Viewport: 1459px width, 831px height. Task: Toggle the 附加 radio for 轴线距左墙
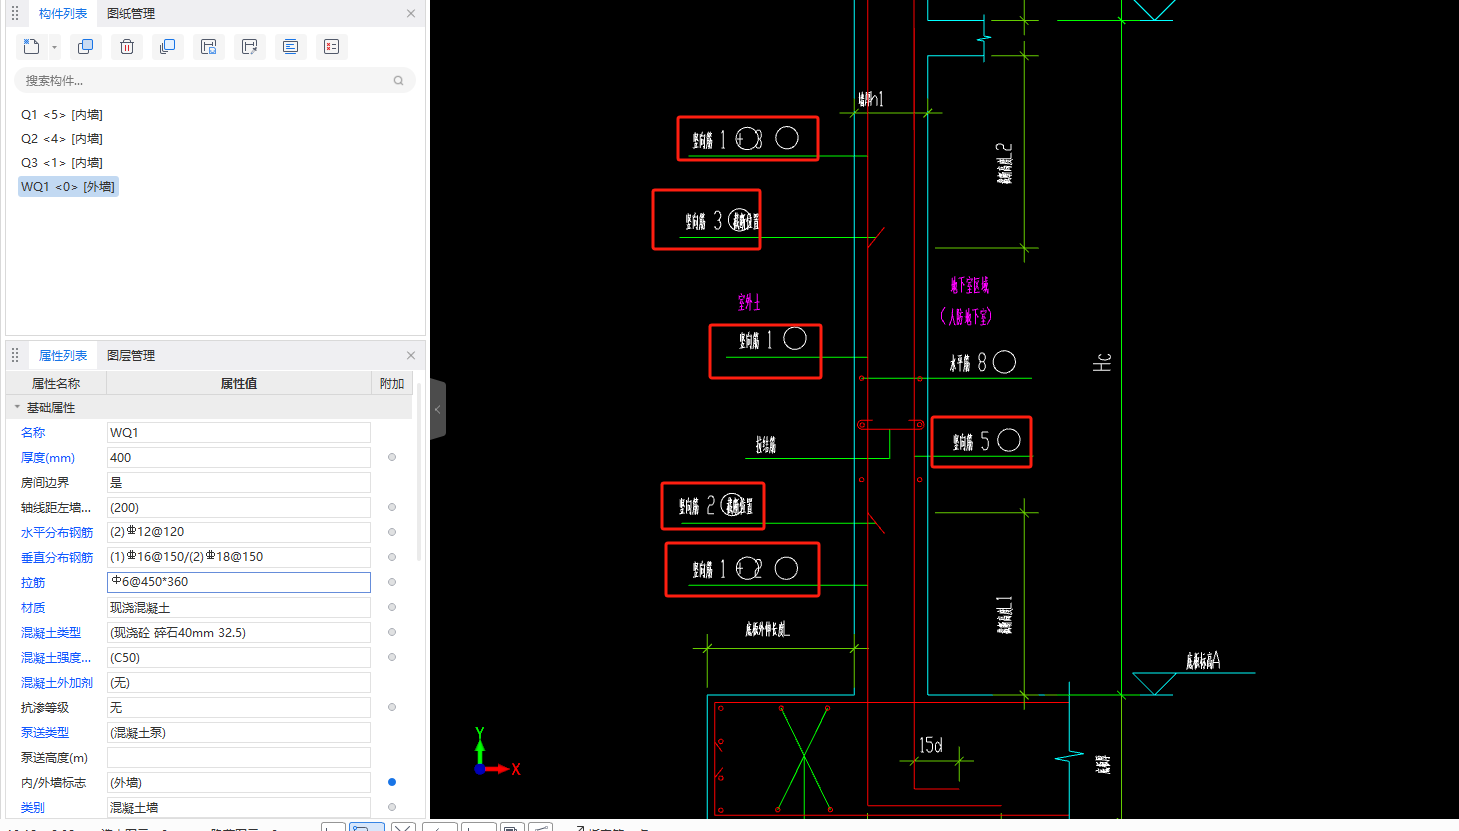pyautogui.click(x=392, y=507)
